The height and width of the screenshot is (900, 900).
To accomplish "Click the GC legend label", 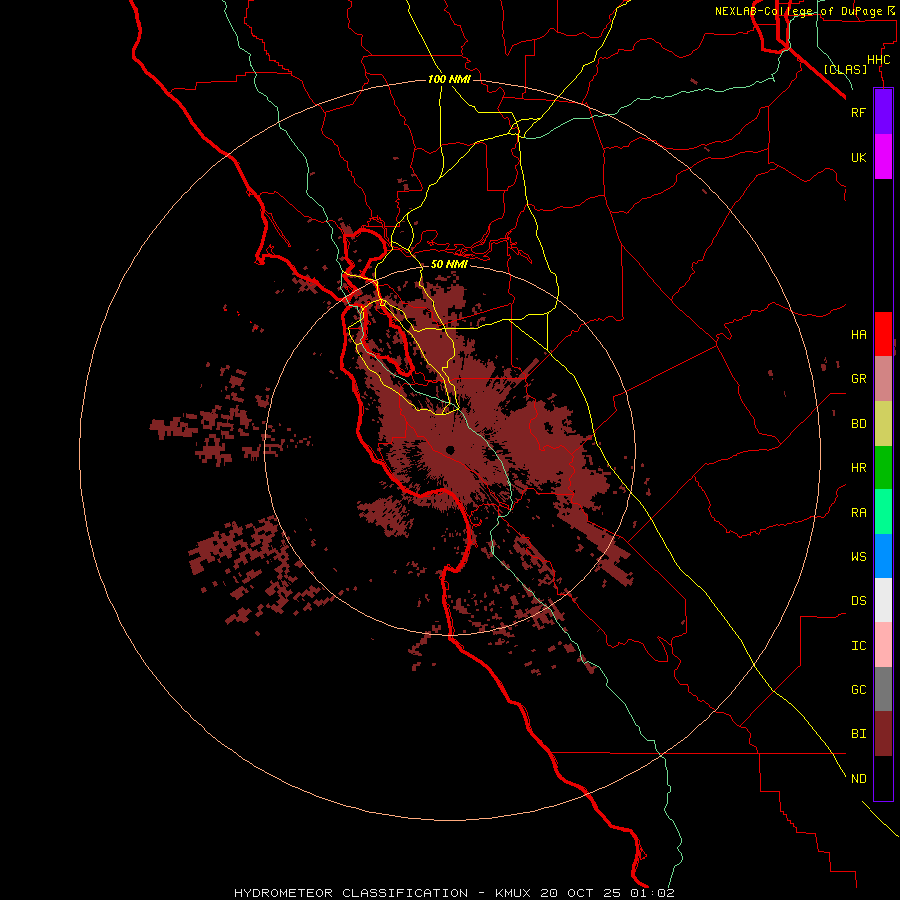I will [x=858, y=690].
